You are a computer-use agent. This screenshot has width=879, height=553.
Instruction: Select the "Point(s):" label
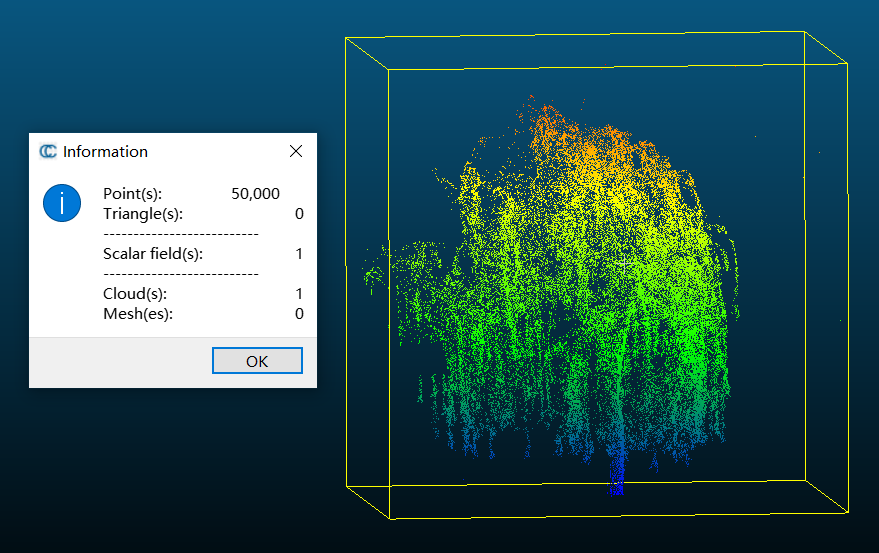point(132,193)
